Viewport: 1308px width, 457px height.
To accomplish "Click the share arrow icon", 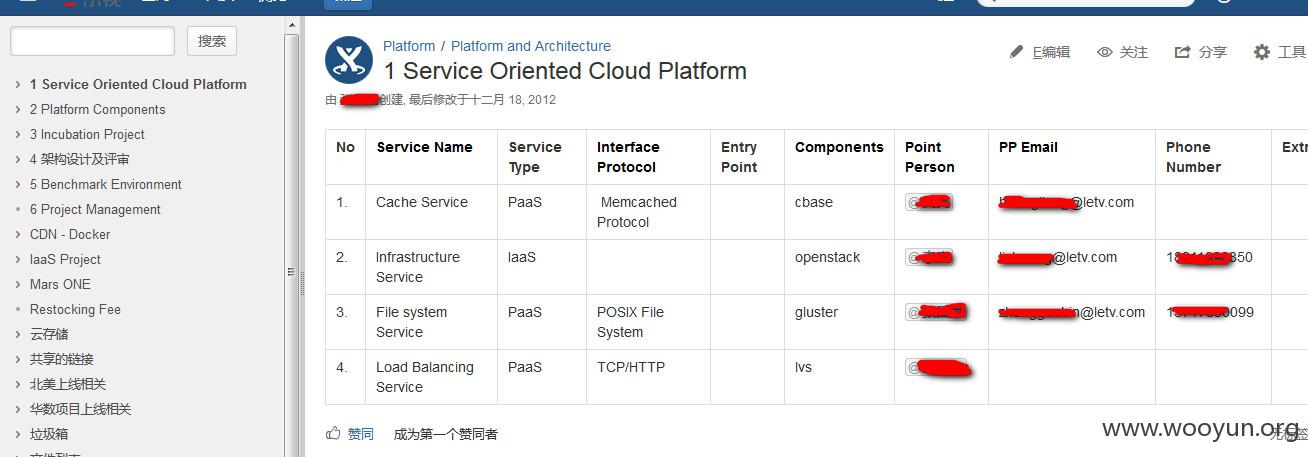I will pyautogui.click(x=1183, y=52).
